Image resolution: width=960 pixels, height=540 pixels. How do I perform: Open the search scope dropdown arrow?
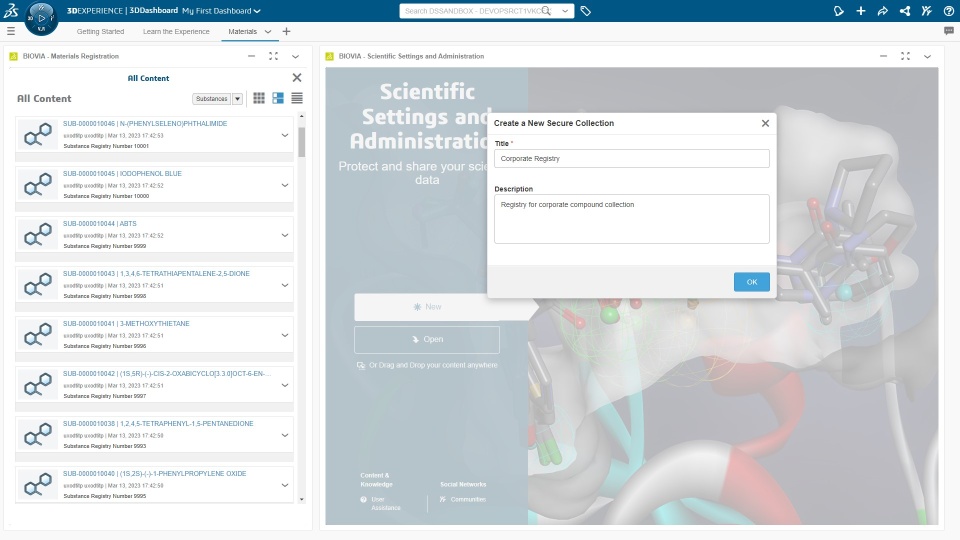(564, 11)
